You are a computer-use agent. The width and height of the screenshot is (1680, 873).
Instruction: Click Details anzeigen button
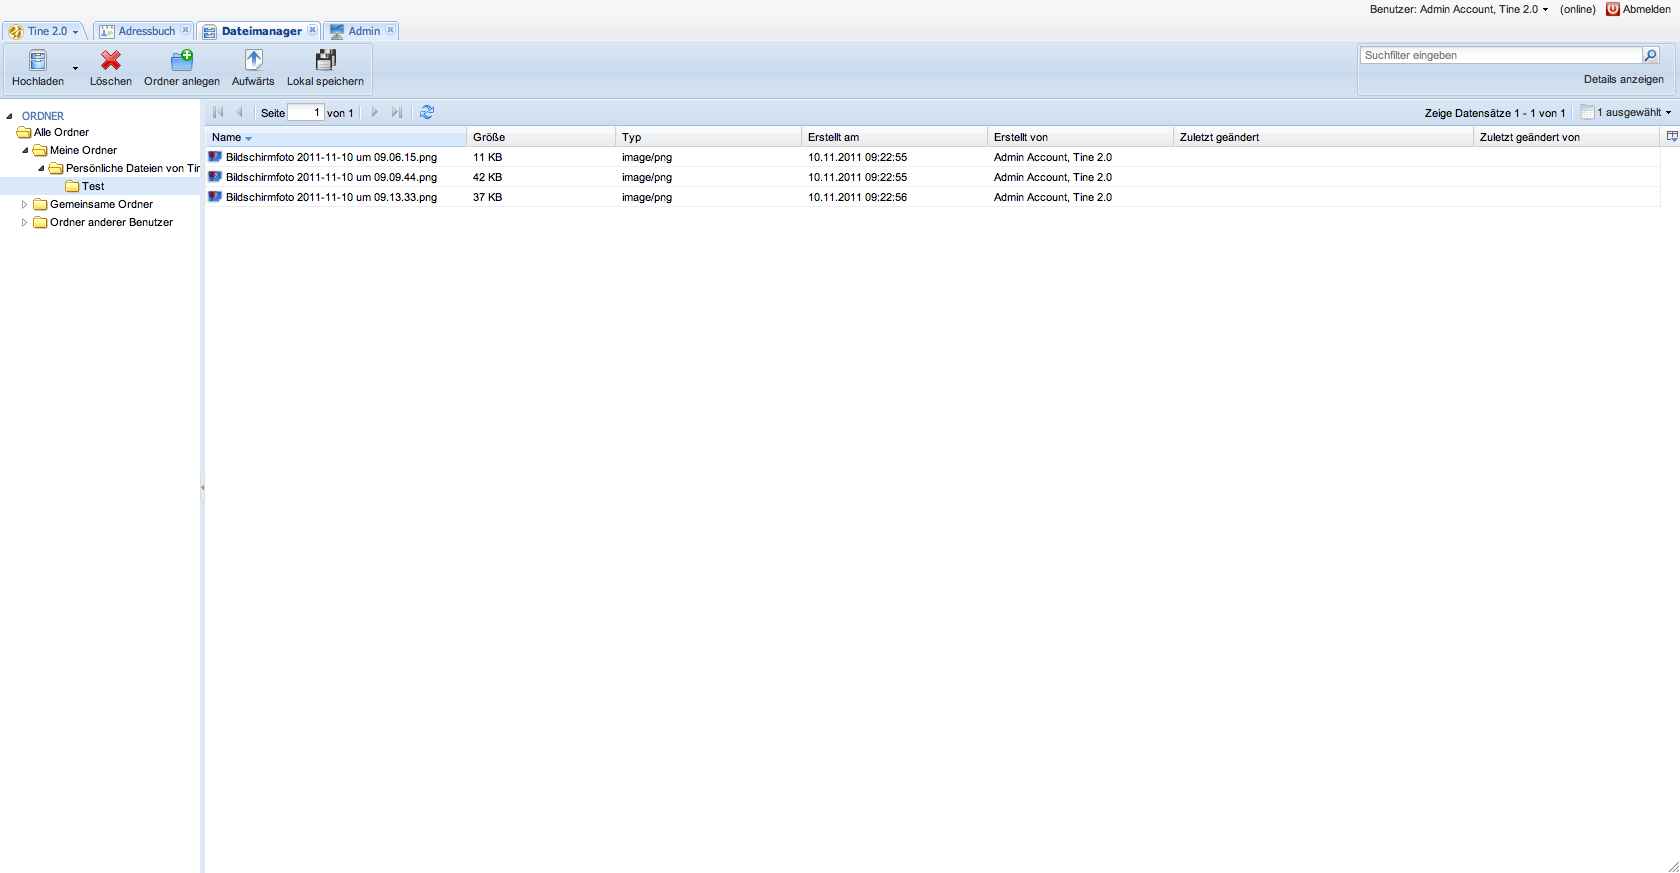click(1623, 80)
